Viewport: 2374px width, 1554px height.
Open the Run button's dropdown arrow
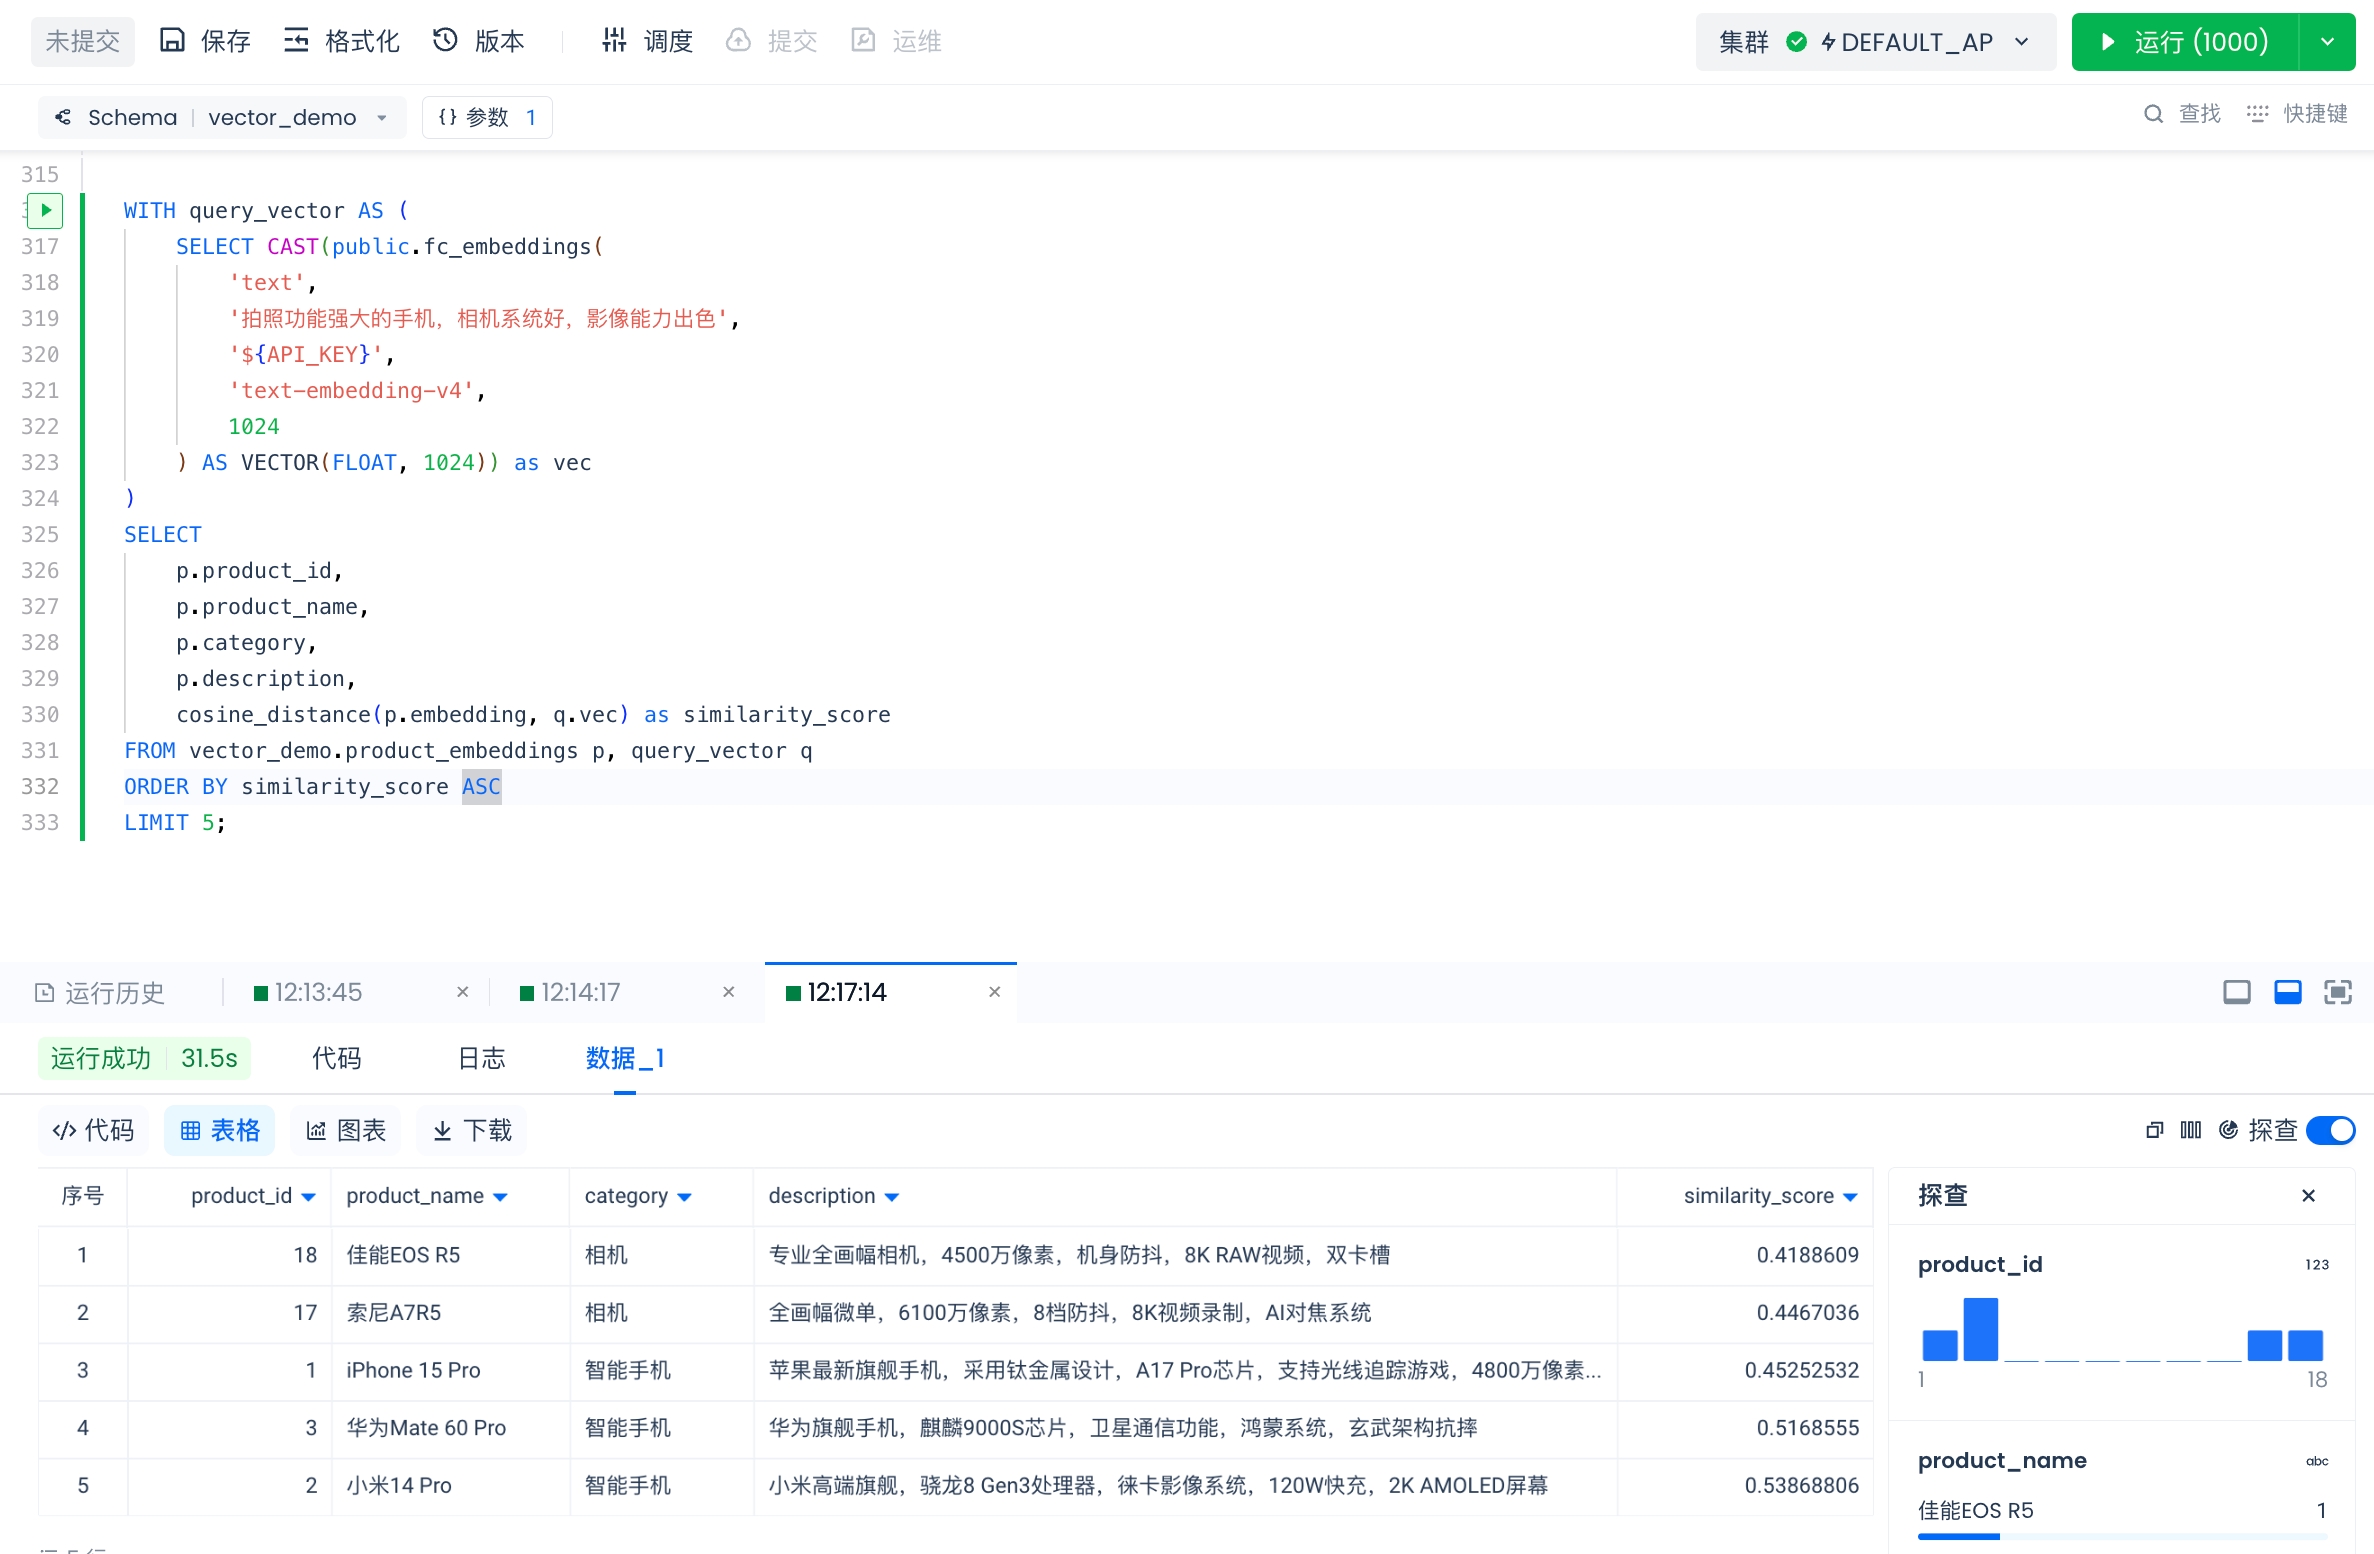[x=2327, y=42]
